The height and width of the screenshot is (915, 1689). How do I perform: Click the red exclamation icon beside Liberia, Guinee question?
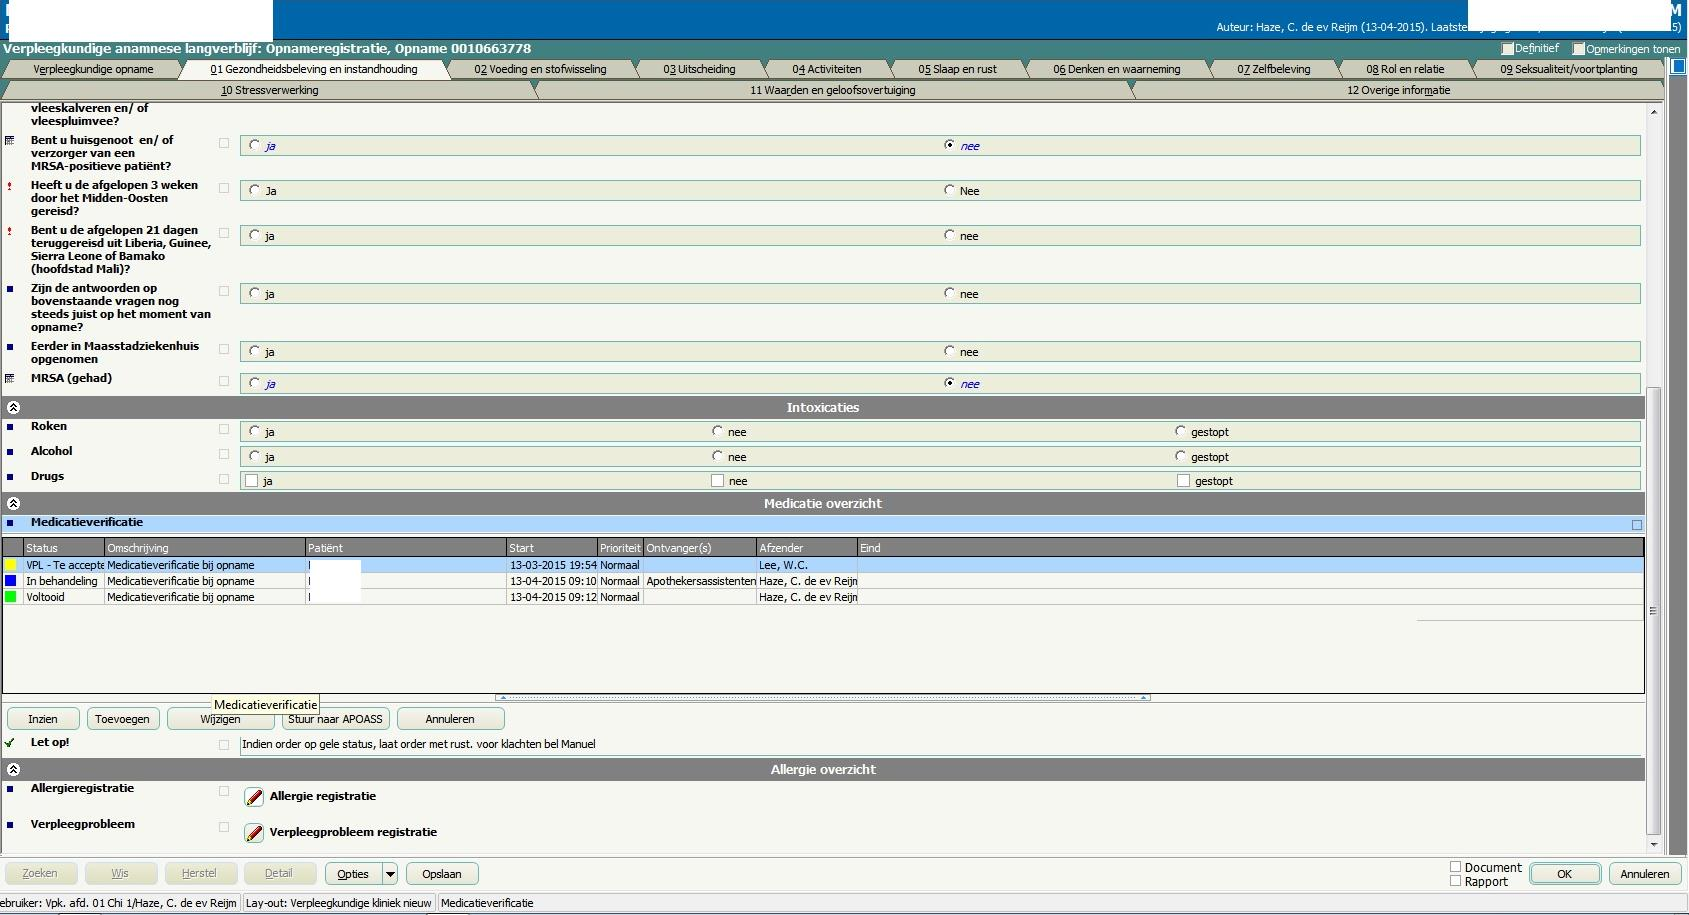coord(10,232)
